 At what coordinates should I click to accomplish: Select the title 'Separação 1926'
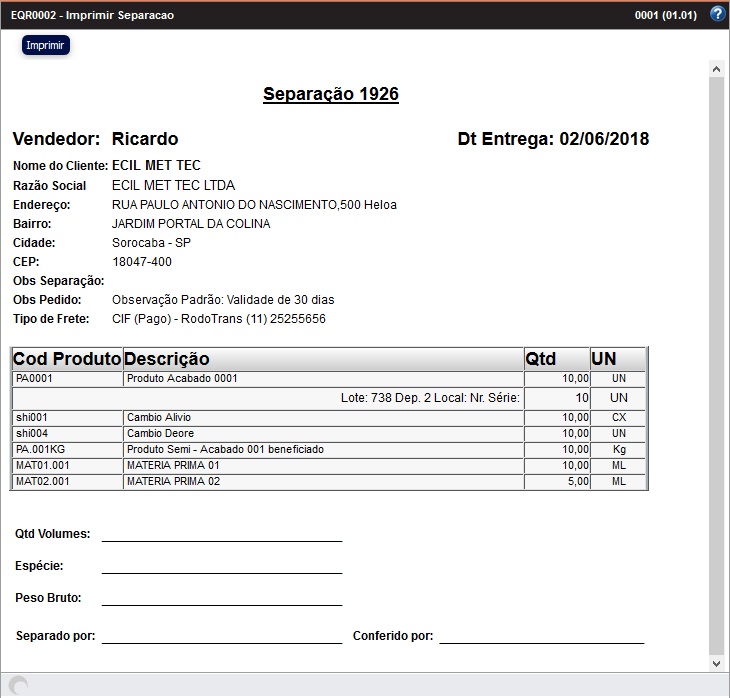pos(331,94)
